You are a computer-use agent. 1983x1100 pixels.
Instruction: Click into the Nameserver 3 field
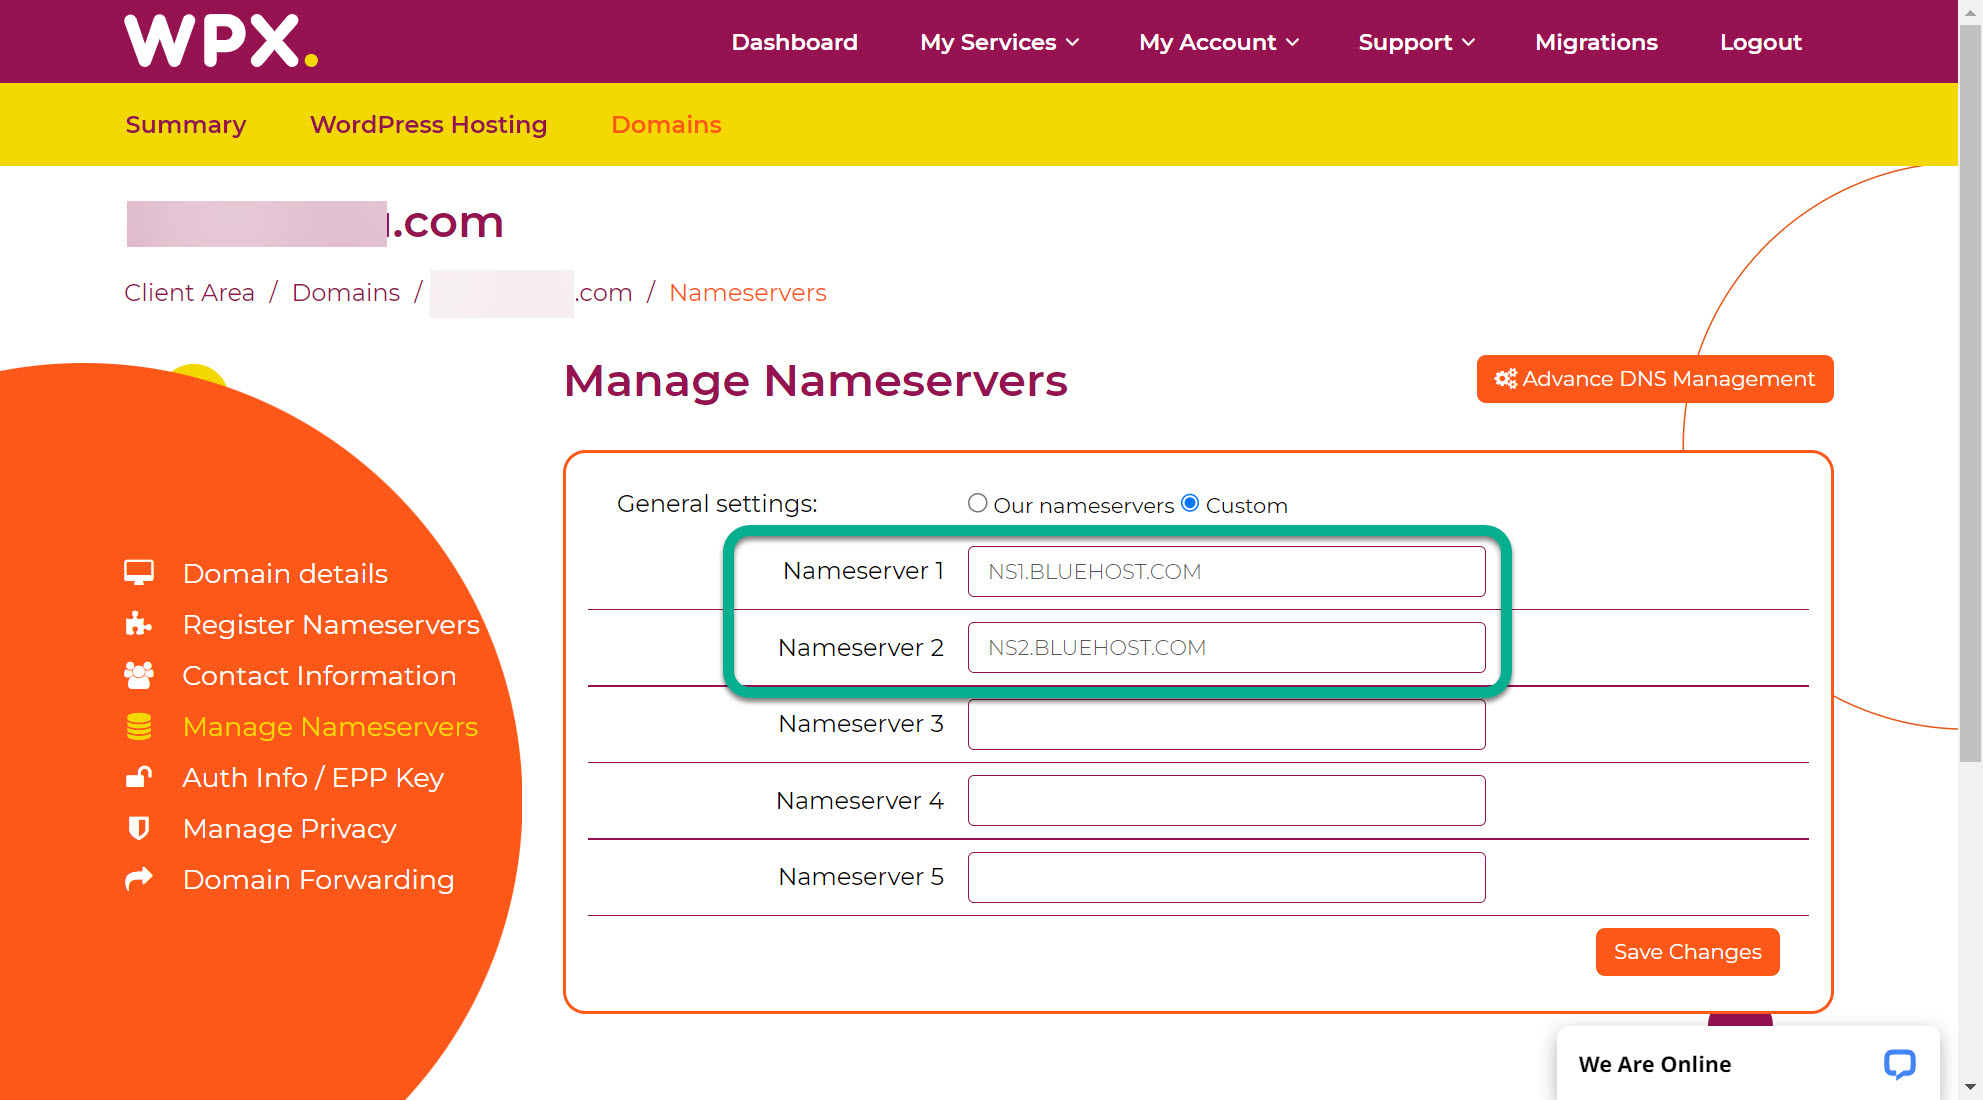[x=1226, y=724]
